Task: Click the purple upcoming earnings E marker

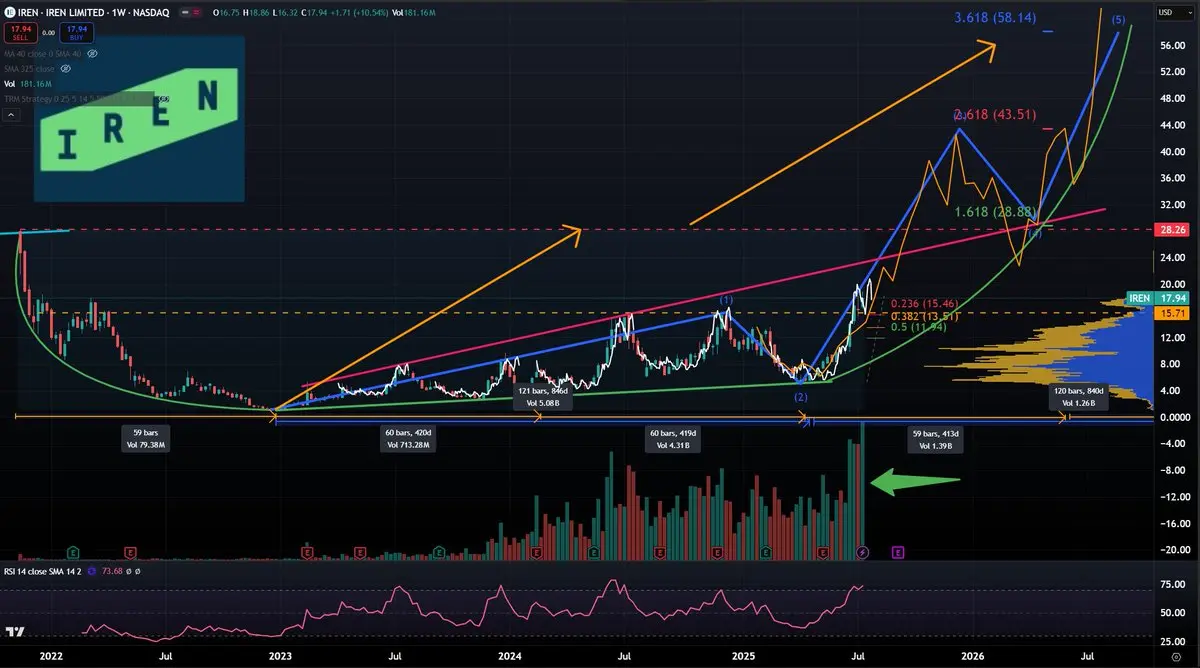Action: 898,551
